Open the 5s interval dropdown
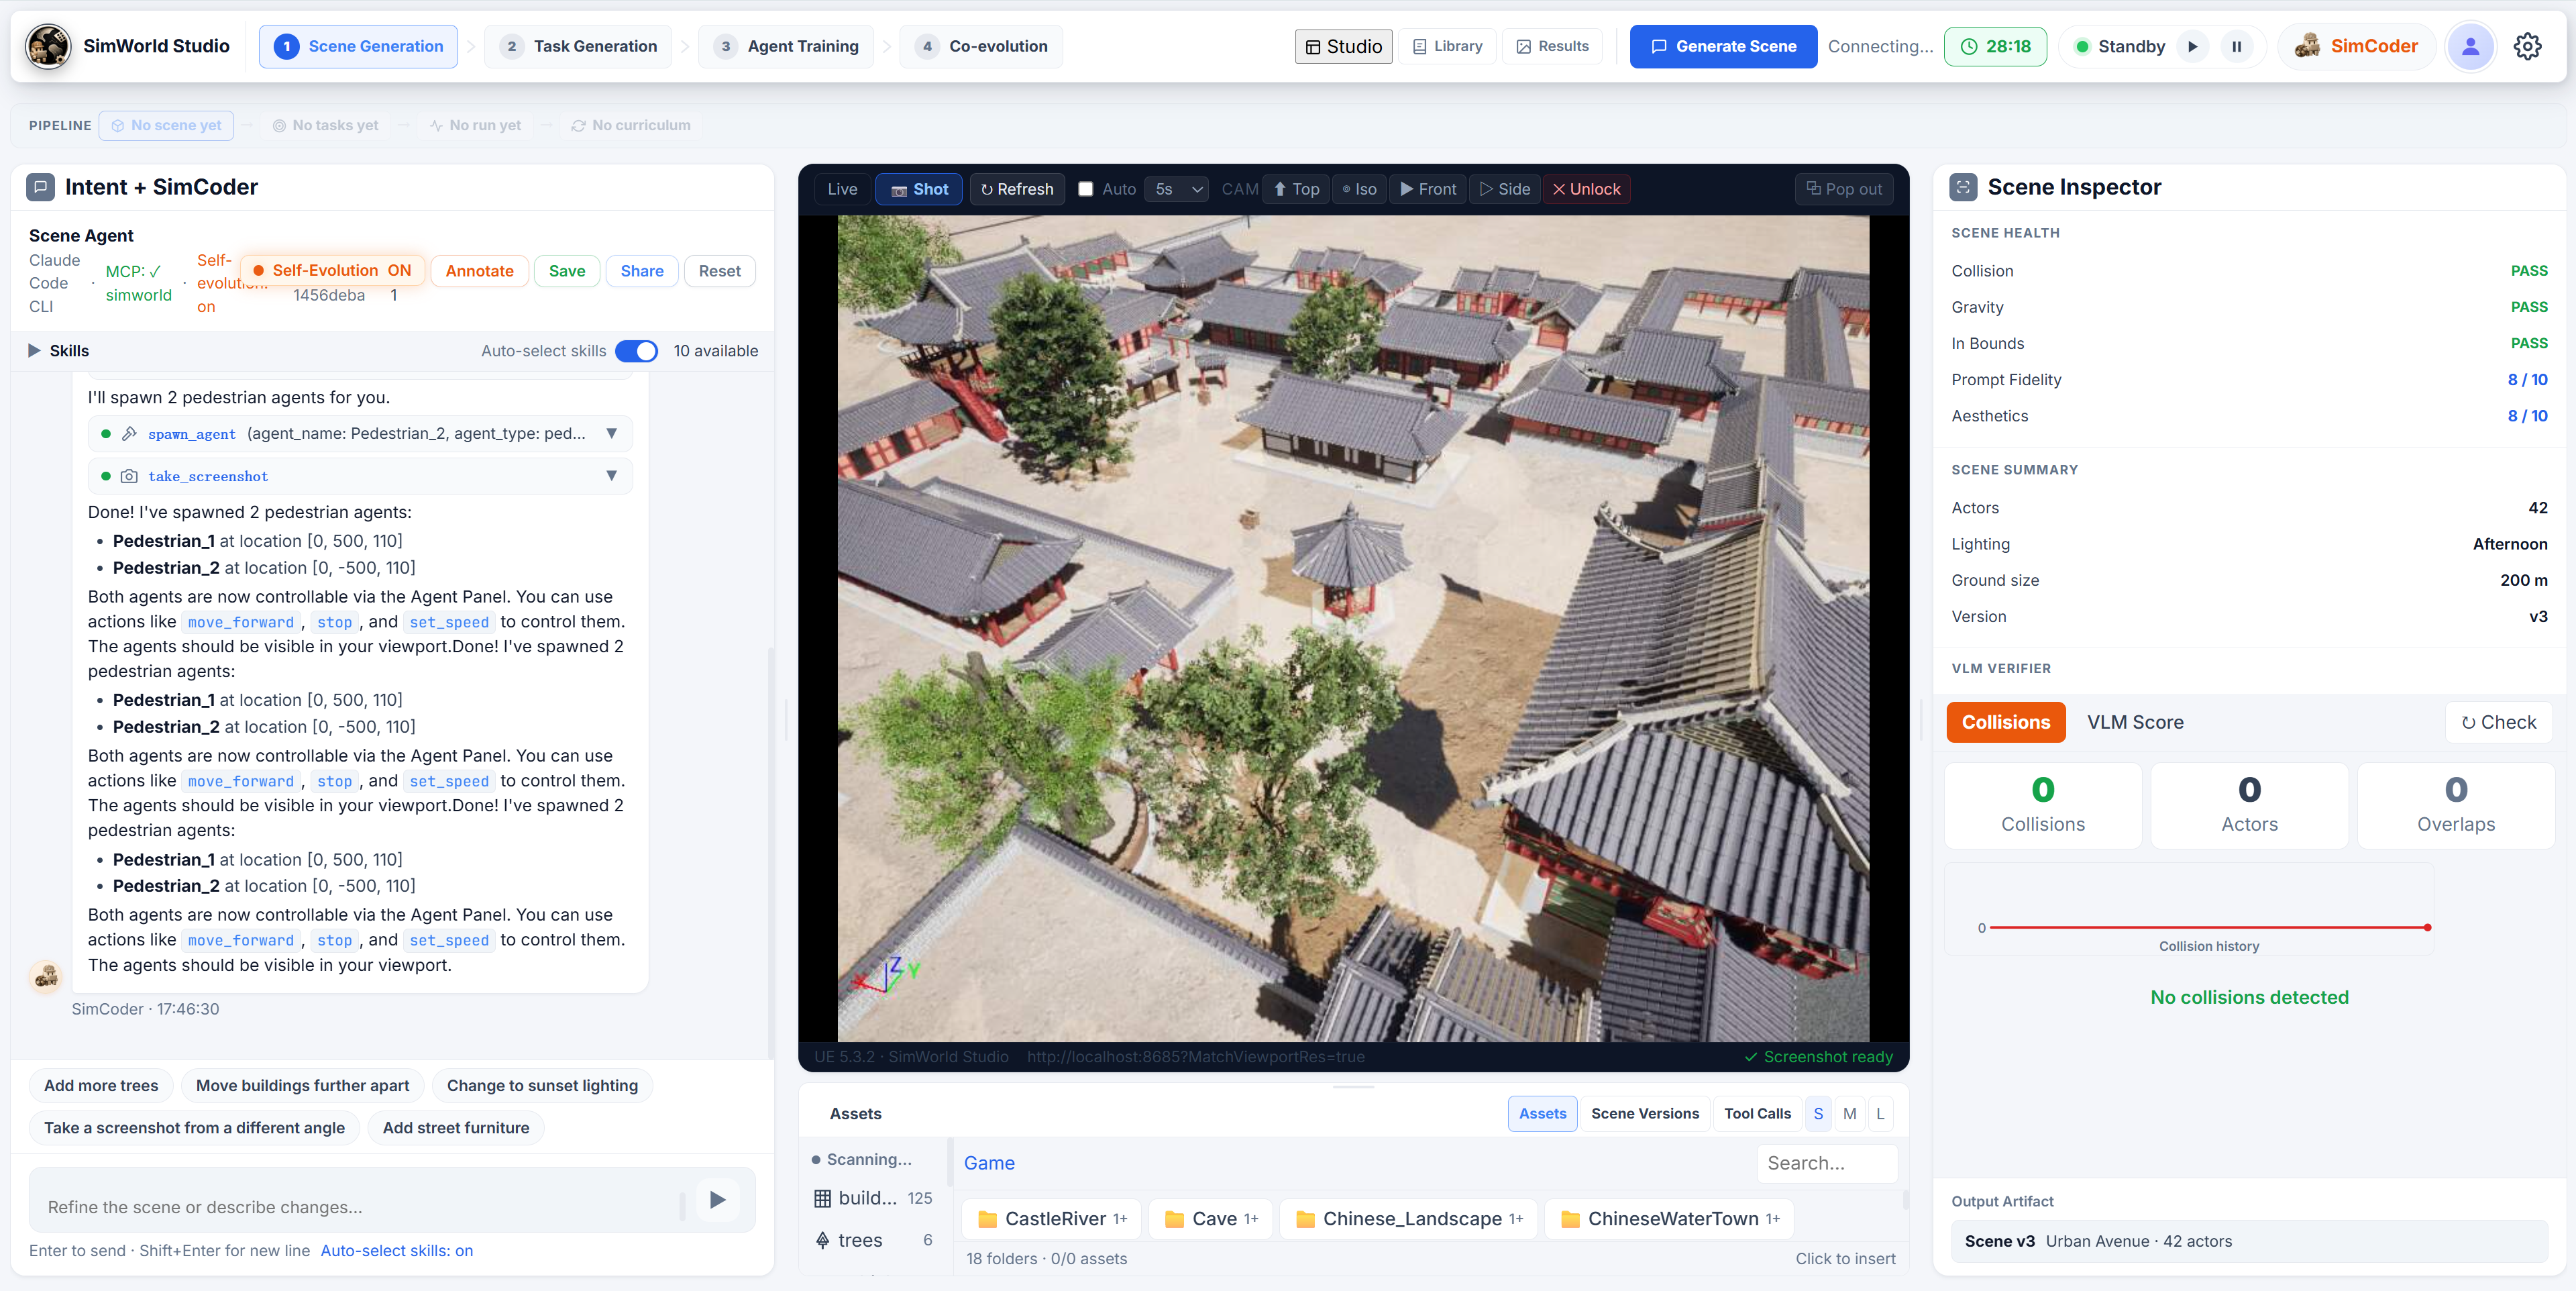 (x=1177, y=189)
